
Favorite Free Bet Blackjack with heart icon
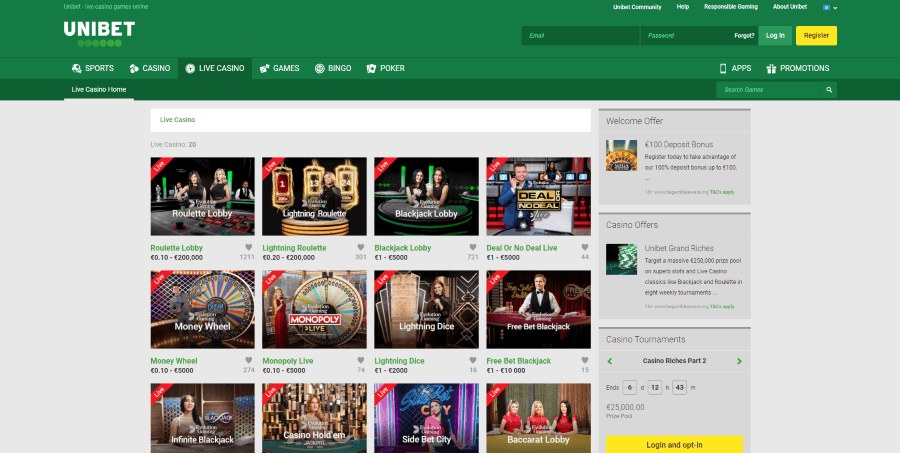click(x=584, y=361)
